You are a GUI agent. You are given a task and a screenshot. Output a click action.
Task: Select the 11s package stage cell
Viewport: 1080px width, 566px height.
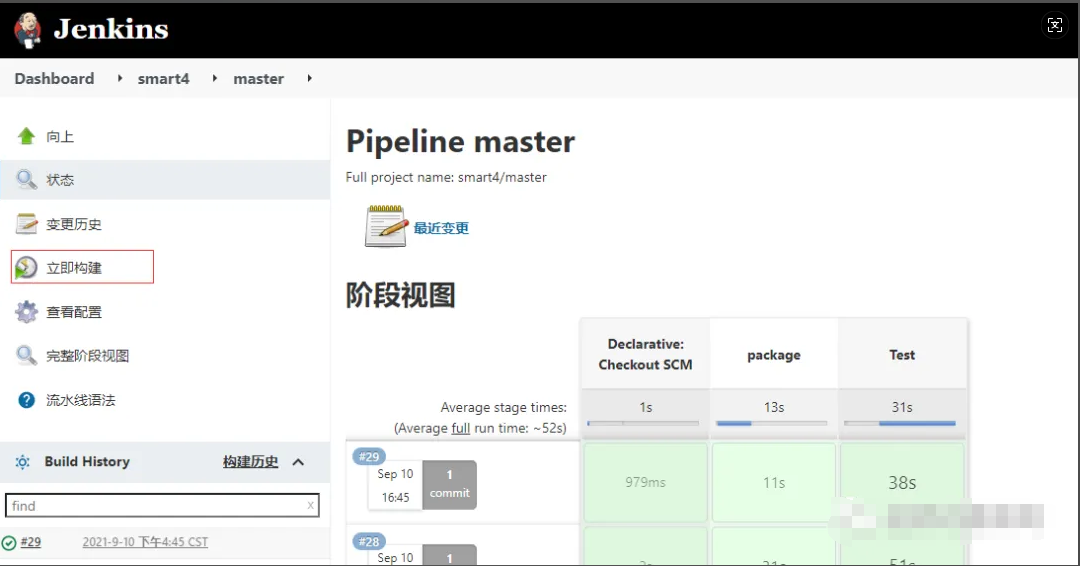773,482
